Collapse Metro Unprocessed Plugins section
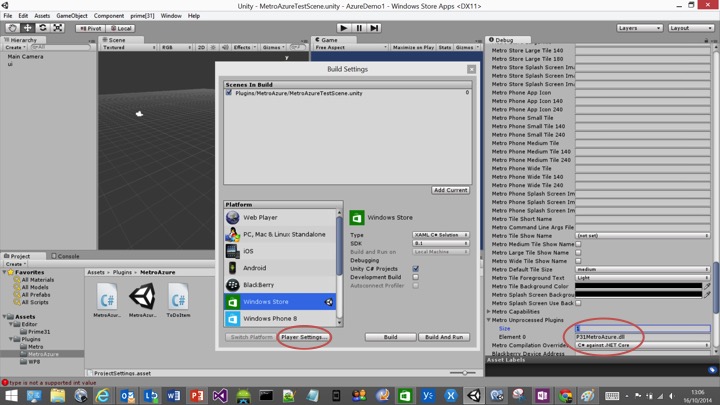This screenshot has width=720, height=405. (489, 320)
